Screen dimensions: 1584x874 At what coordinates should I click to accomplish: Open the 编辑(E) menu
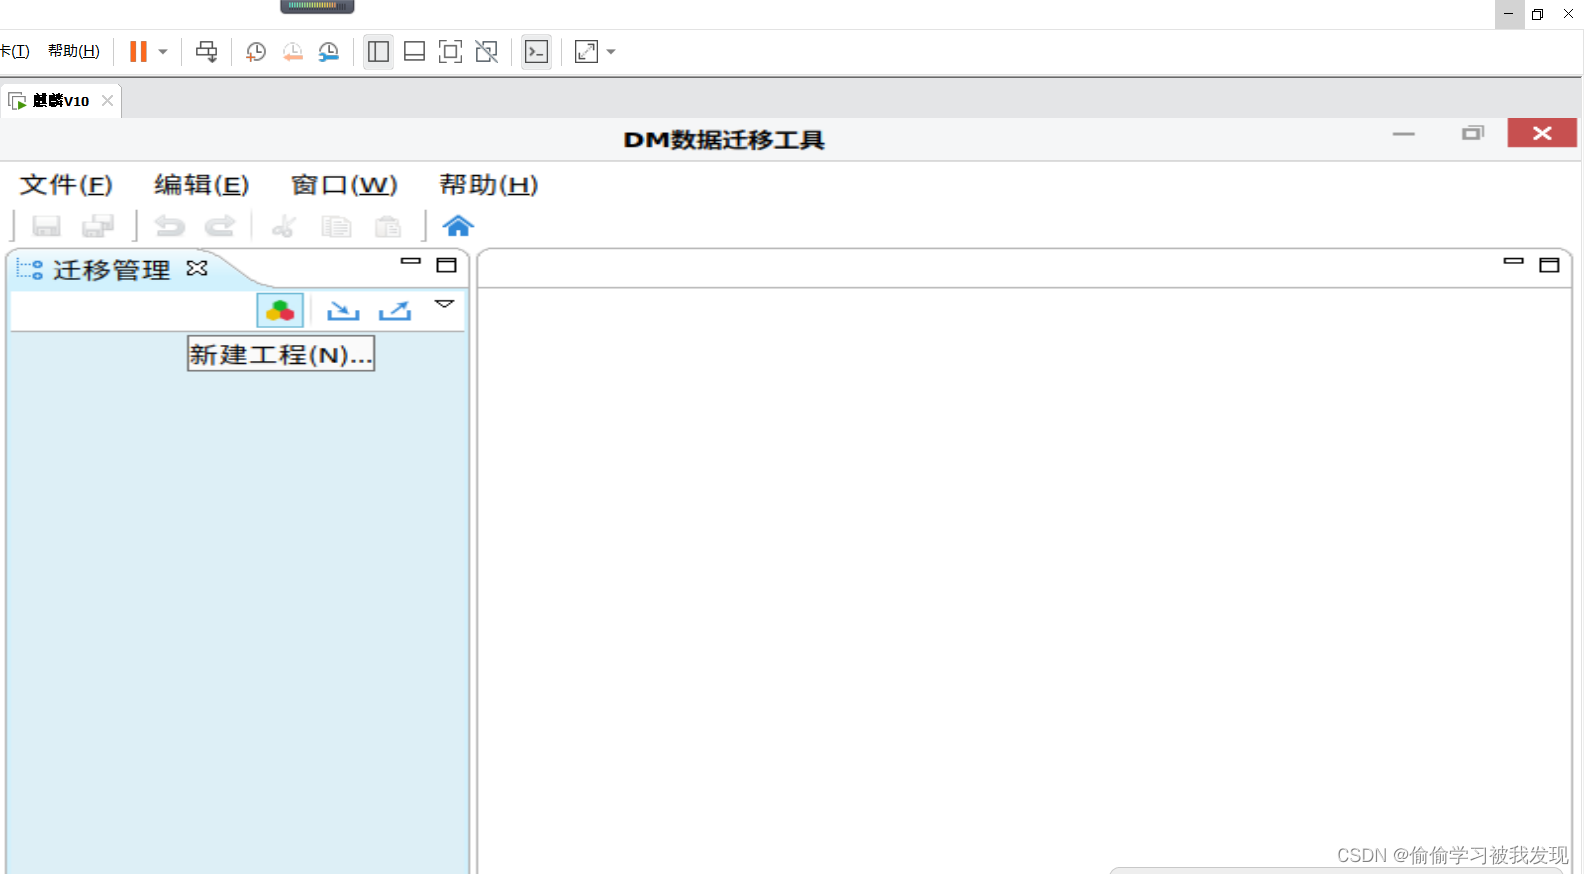click(x=201, y=185)
